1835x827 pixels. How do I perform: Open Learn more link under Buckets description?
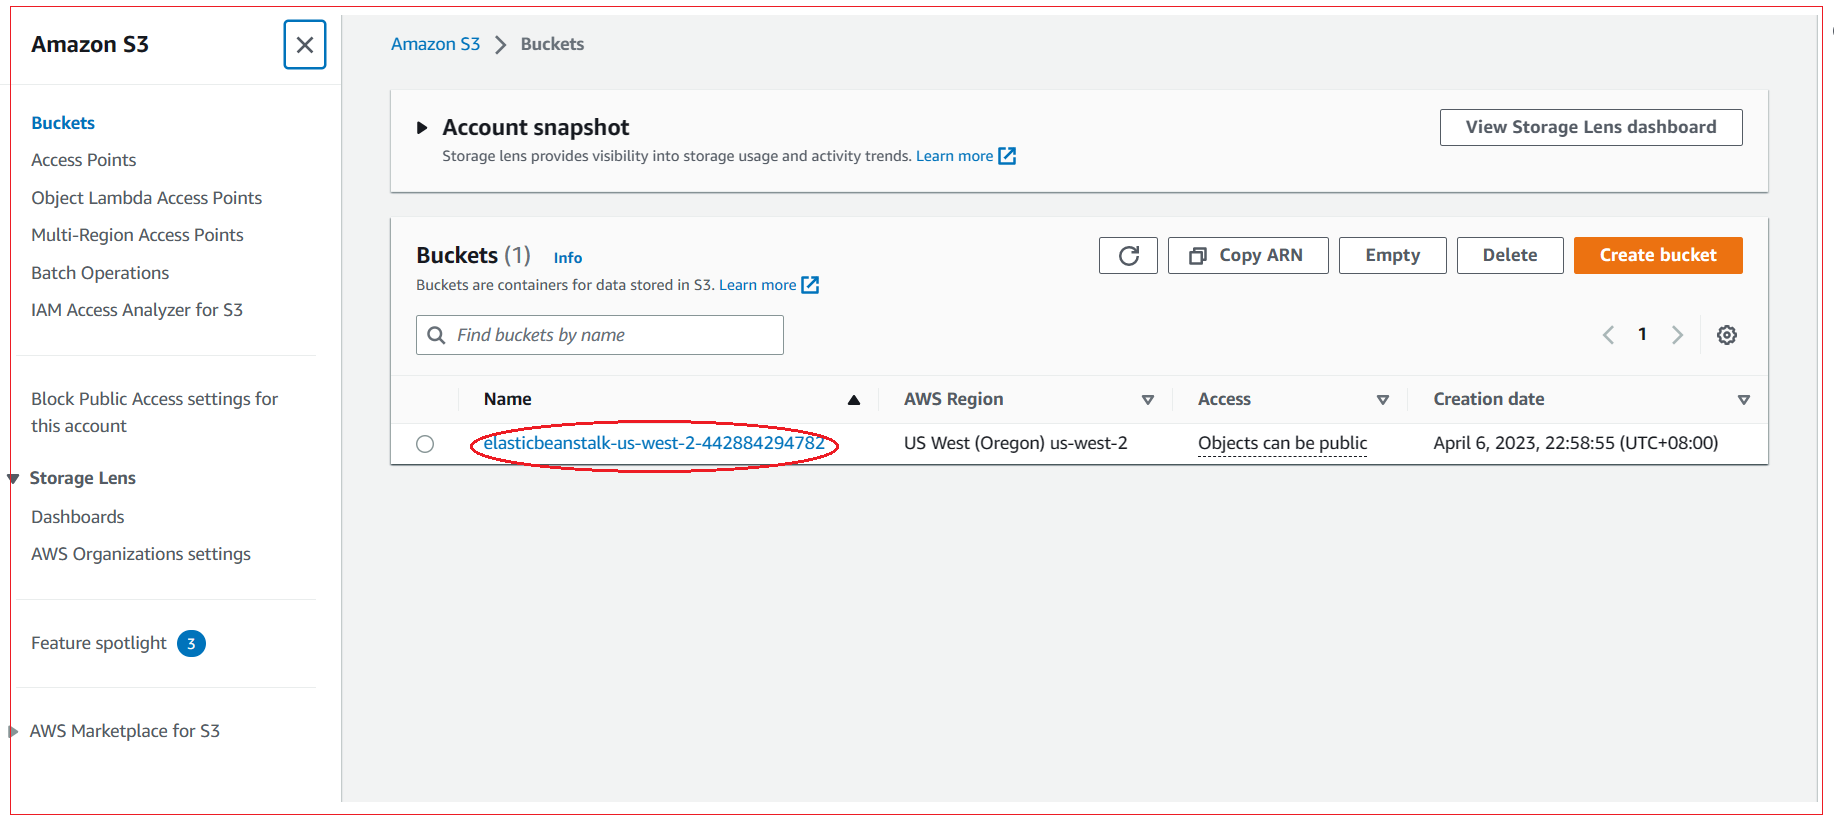pyautogui.click(x=757, y=285)
